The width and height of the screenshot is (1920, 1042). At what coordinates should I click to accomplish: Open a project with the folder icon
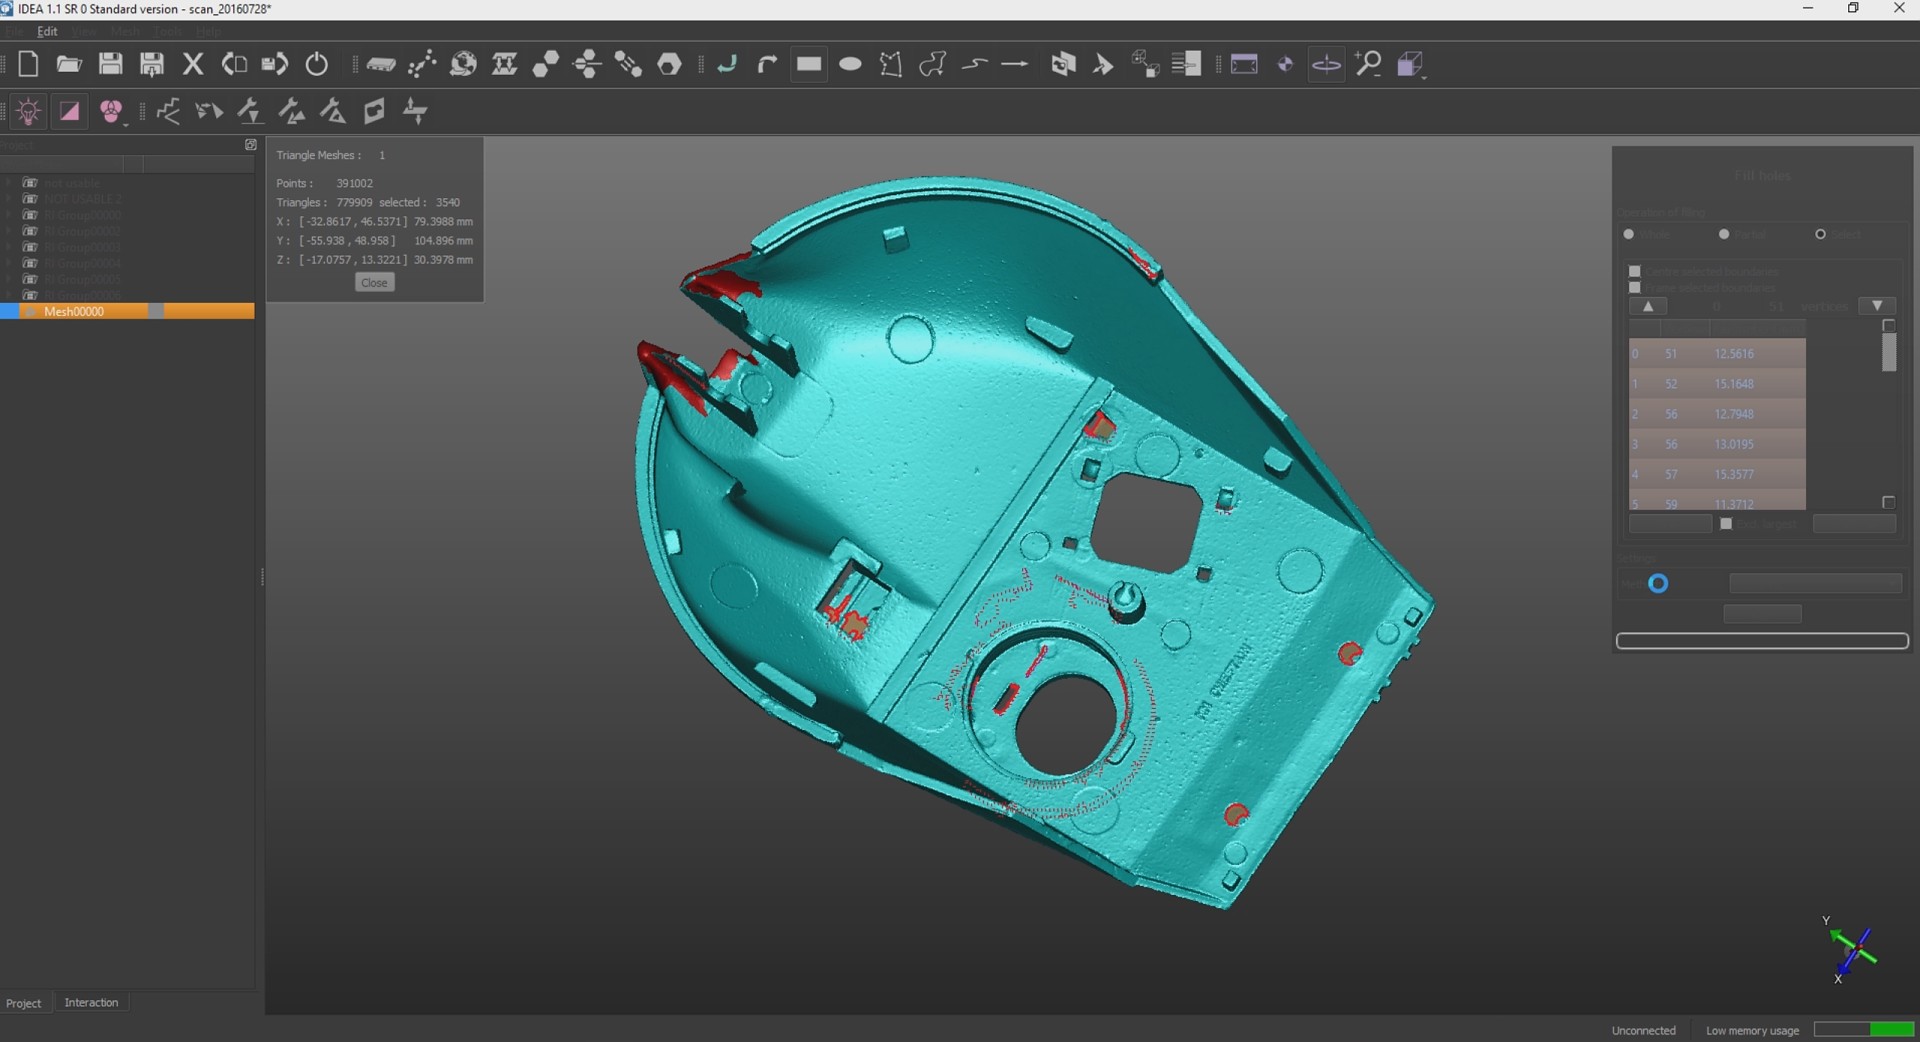pos(69,64)
